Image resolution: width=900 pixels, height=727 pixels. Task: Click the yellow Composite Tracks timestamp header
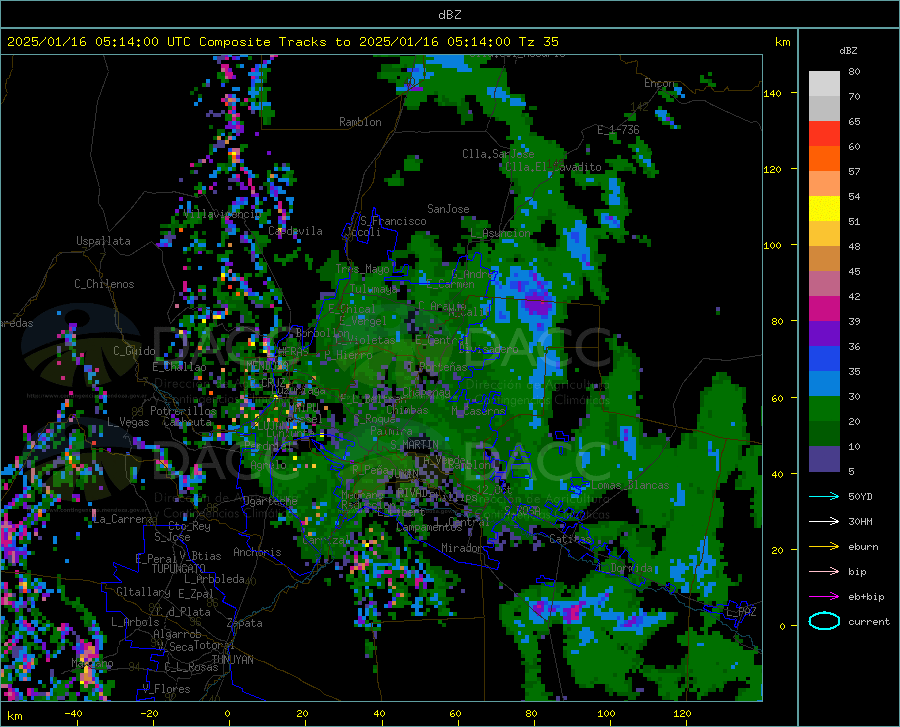282,41
